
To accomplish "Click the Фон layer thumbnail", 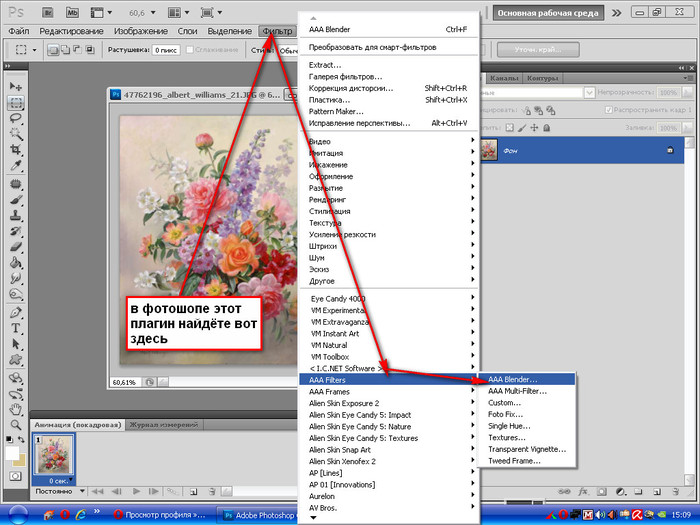I will coord(488,150).
